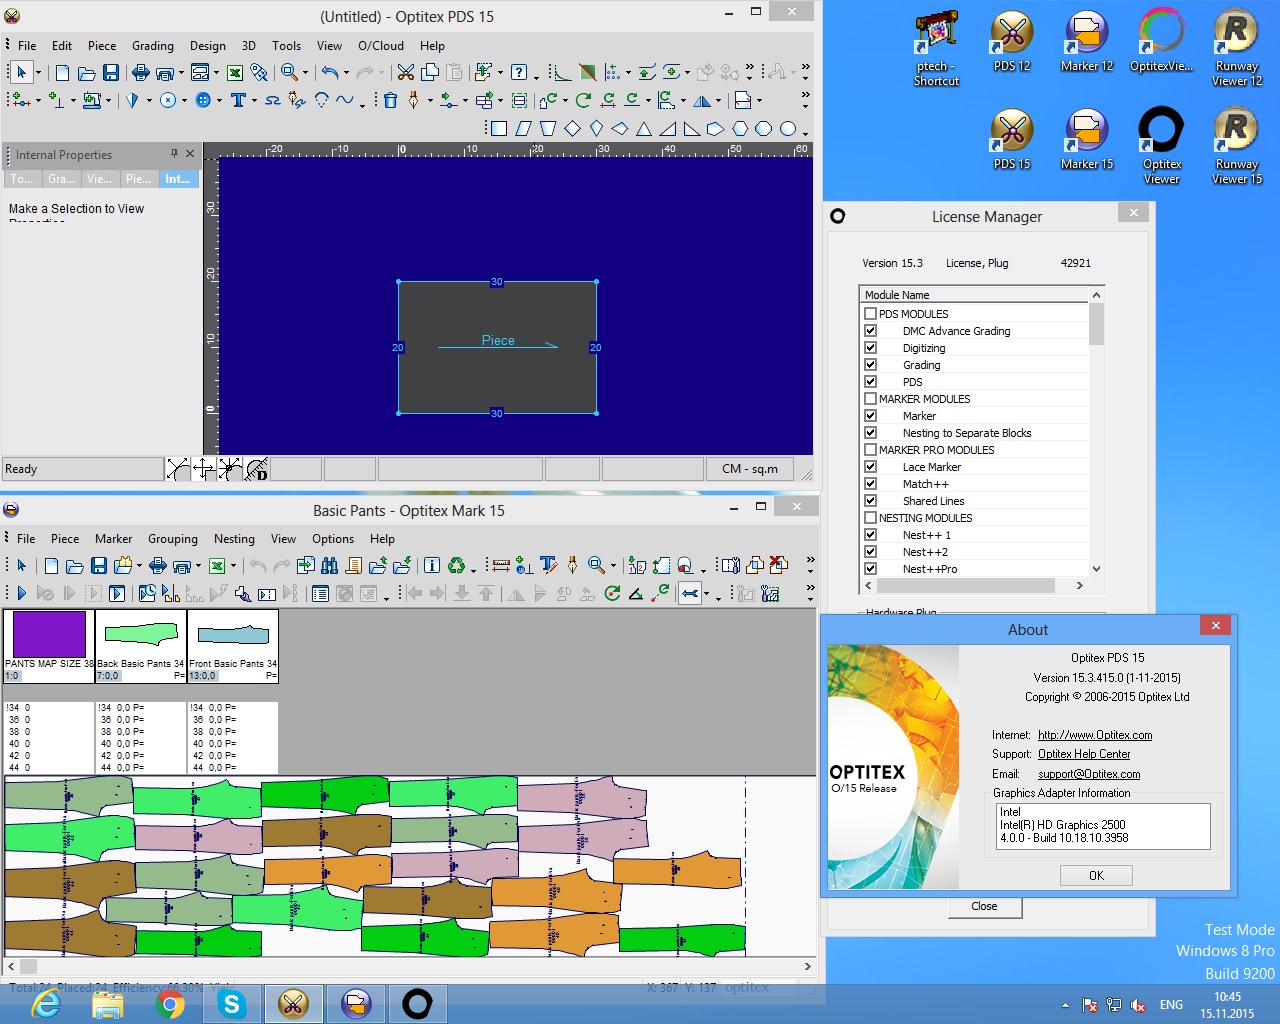Click the binoculars Find icon in Marker

tap(329, 565)
